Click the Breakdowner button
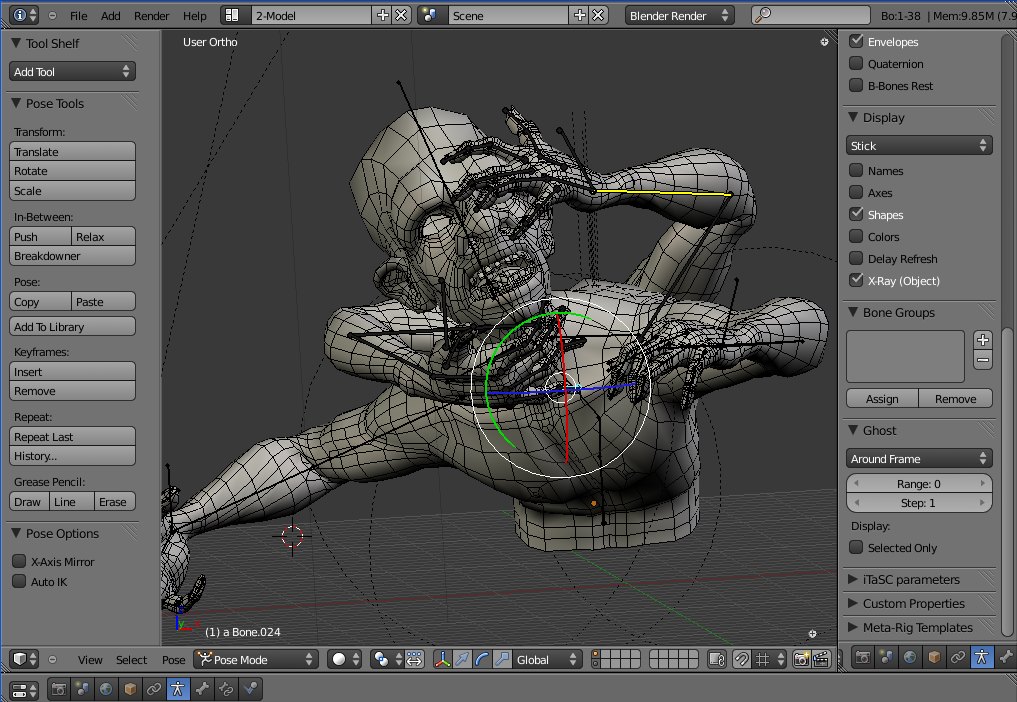Screen dimensions: 1017x702 [x=72, y=256]
